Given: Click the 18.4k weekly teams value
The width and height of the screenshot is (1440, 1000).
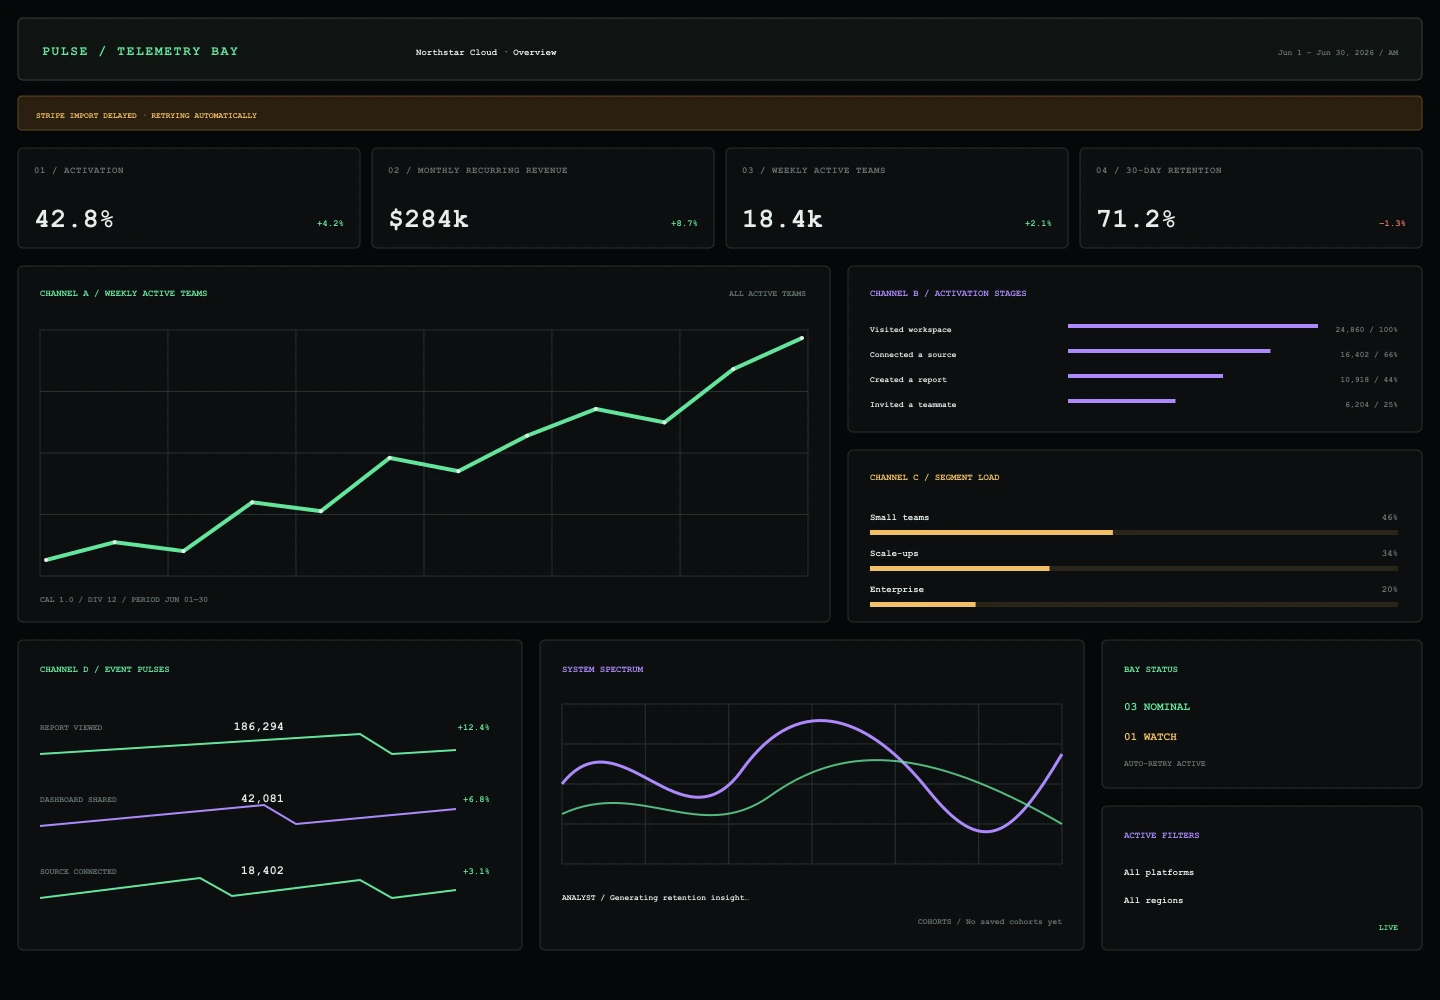Looking at the screenshot, I should [782, 219].
